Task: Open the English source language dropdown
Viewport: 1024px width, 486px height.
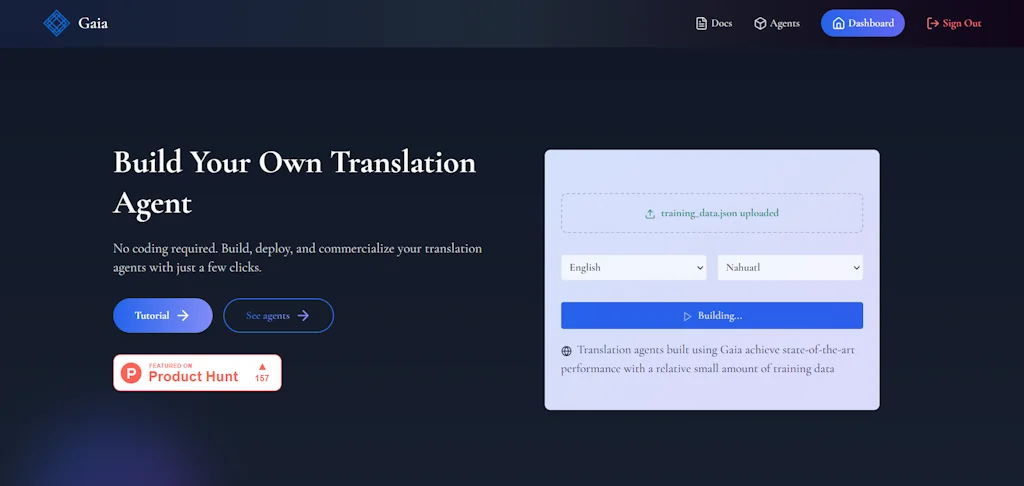Action: click(x=634, y=268)
